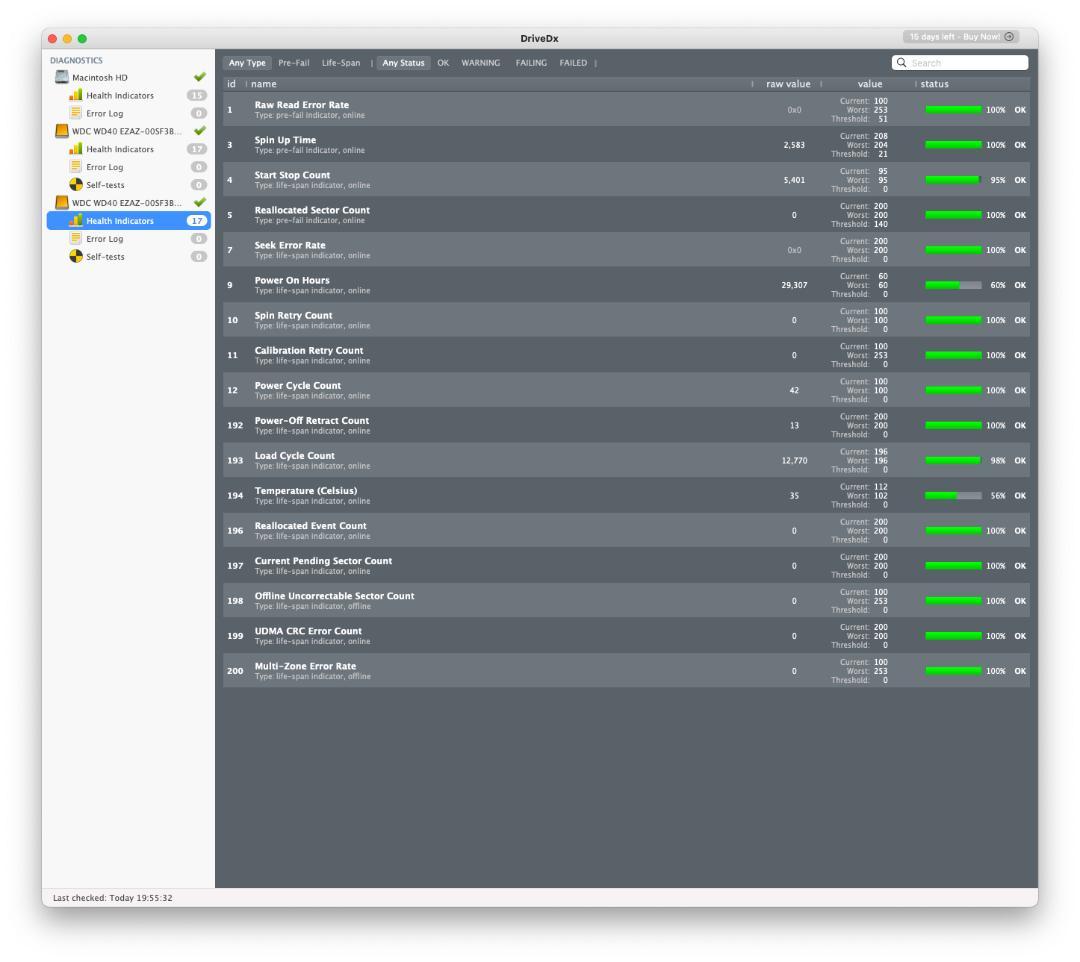Sort by the raw value column header

coord(787,84)
